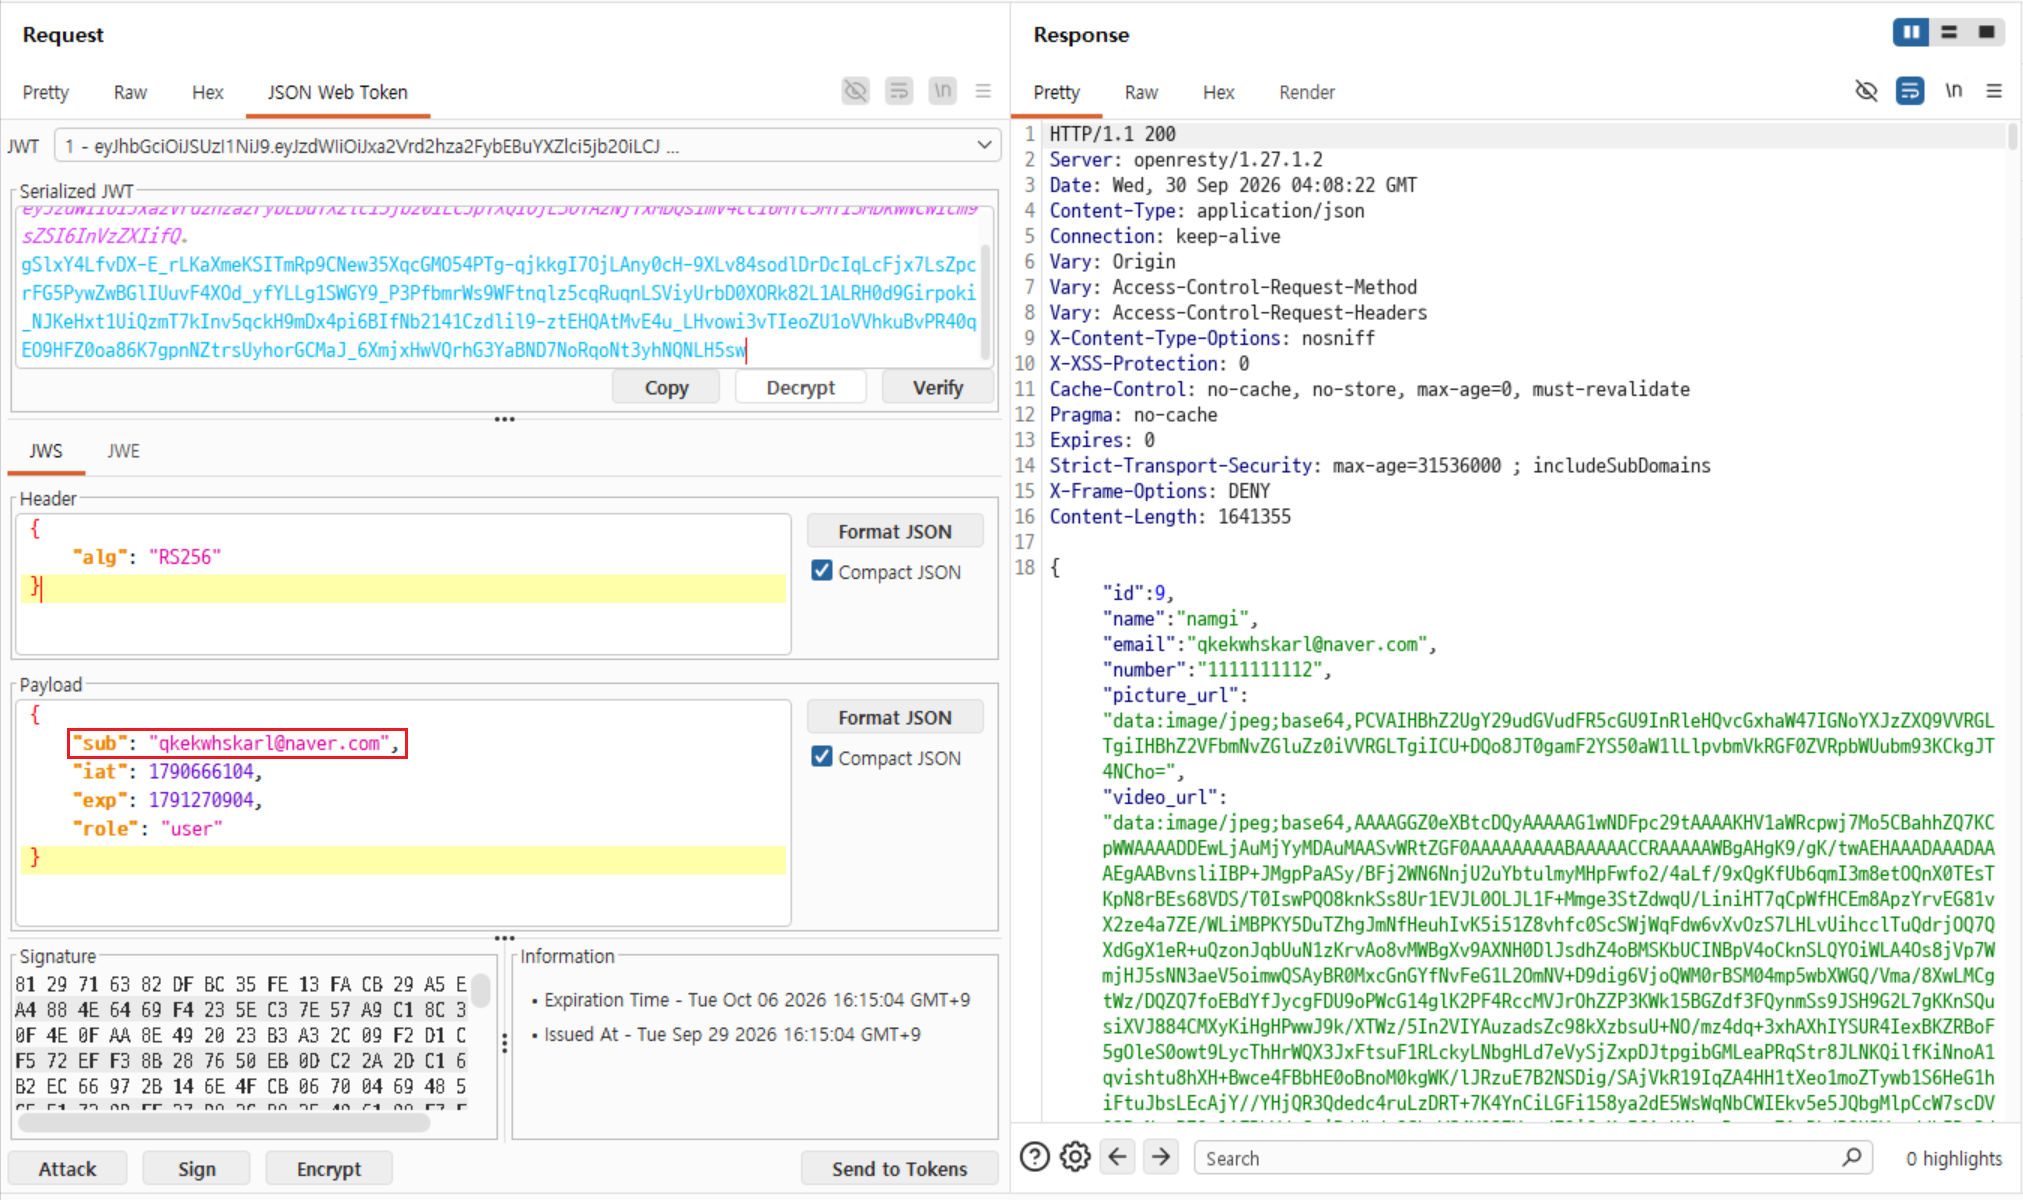
Task: Click Send to Tokens button
Action: [x=899, y=1168]
